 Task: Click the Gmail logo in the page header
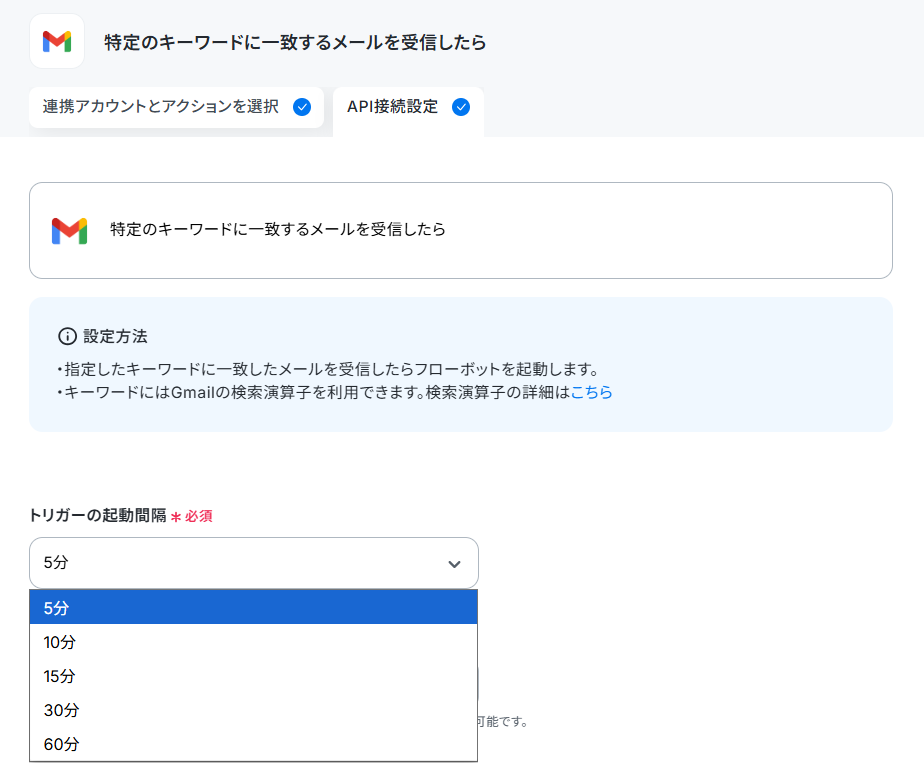coord(57,41)
